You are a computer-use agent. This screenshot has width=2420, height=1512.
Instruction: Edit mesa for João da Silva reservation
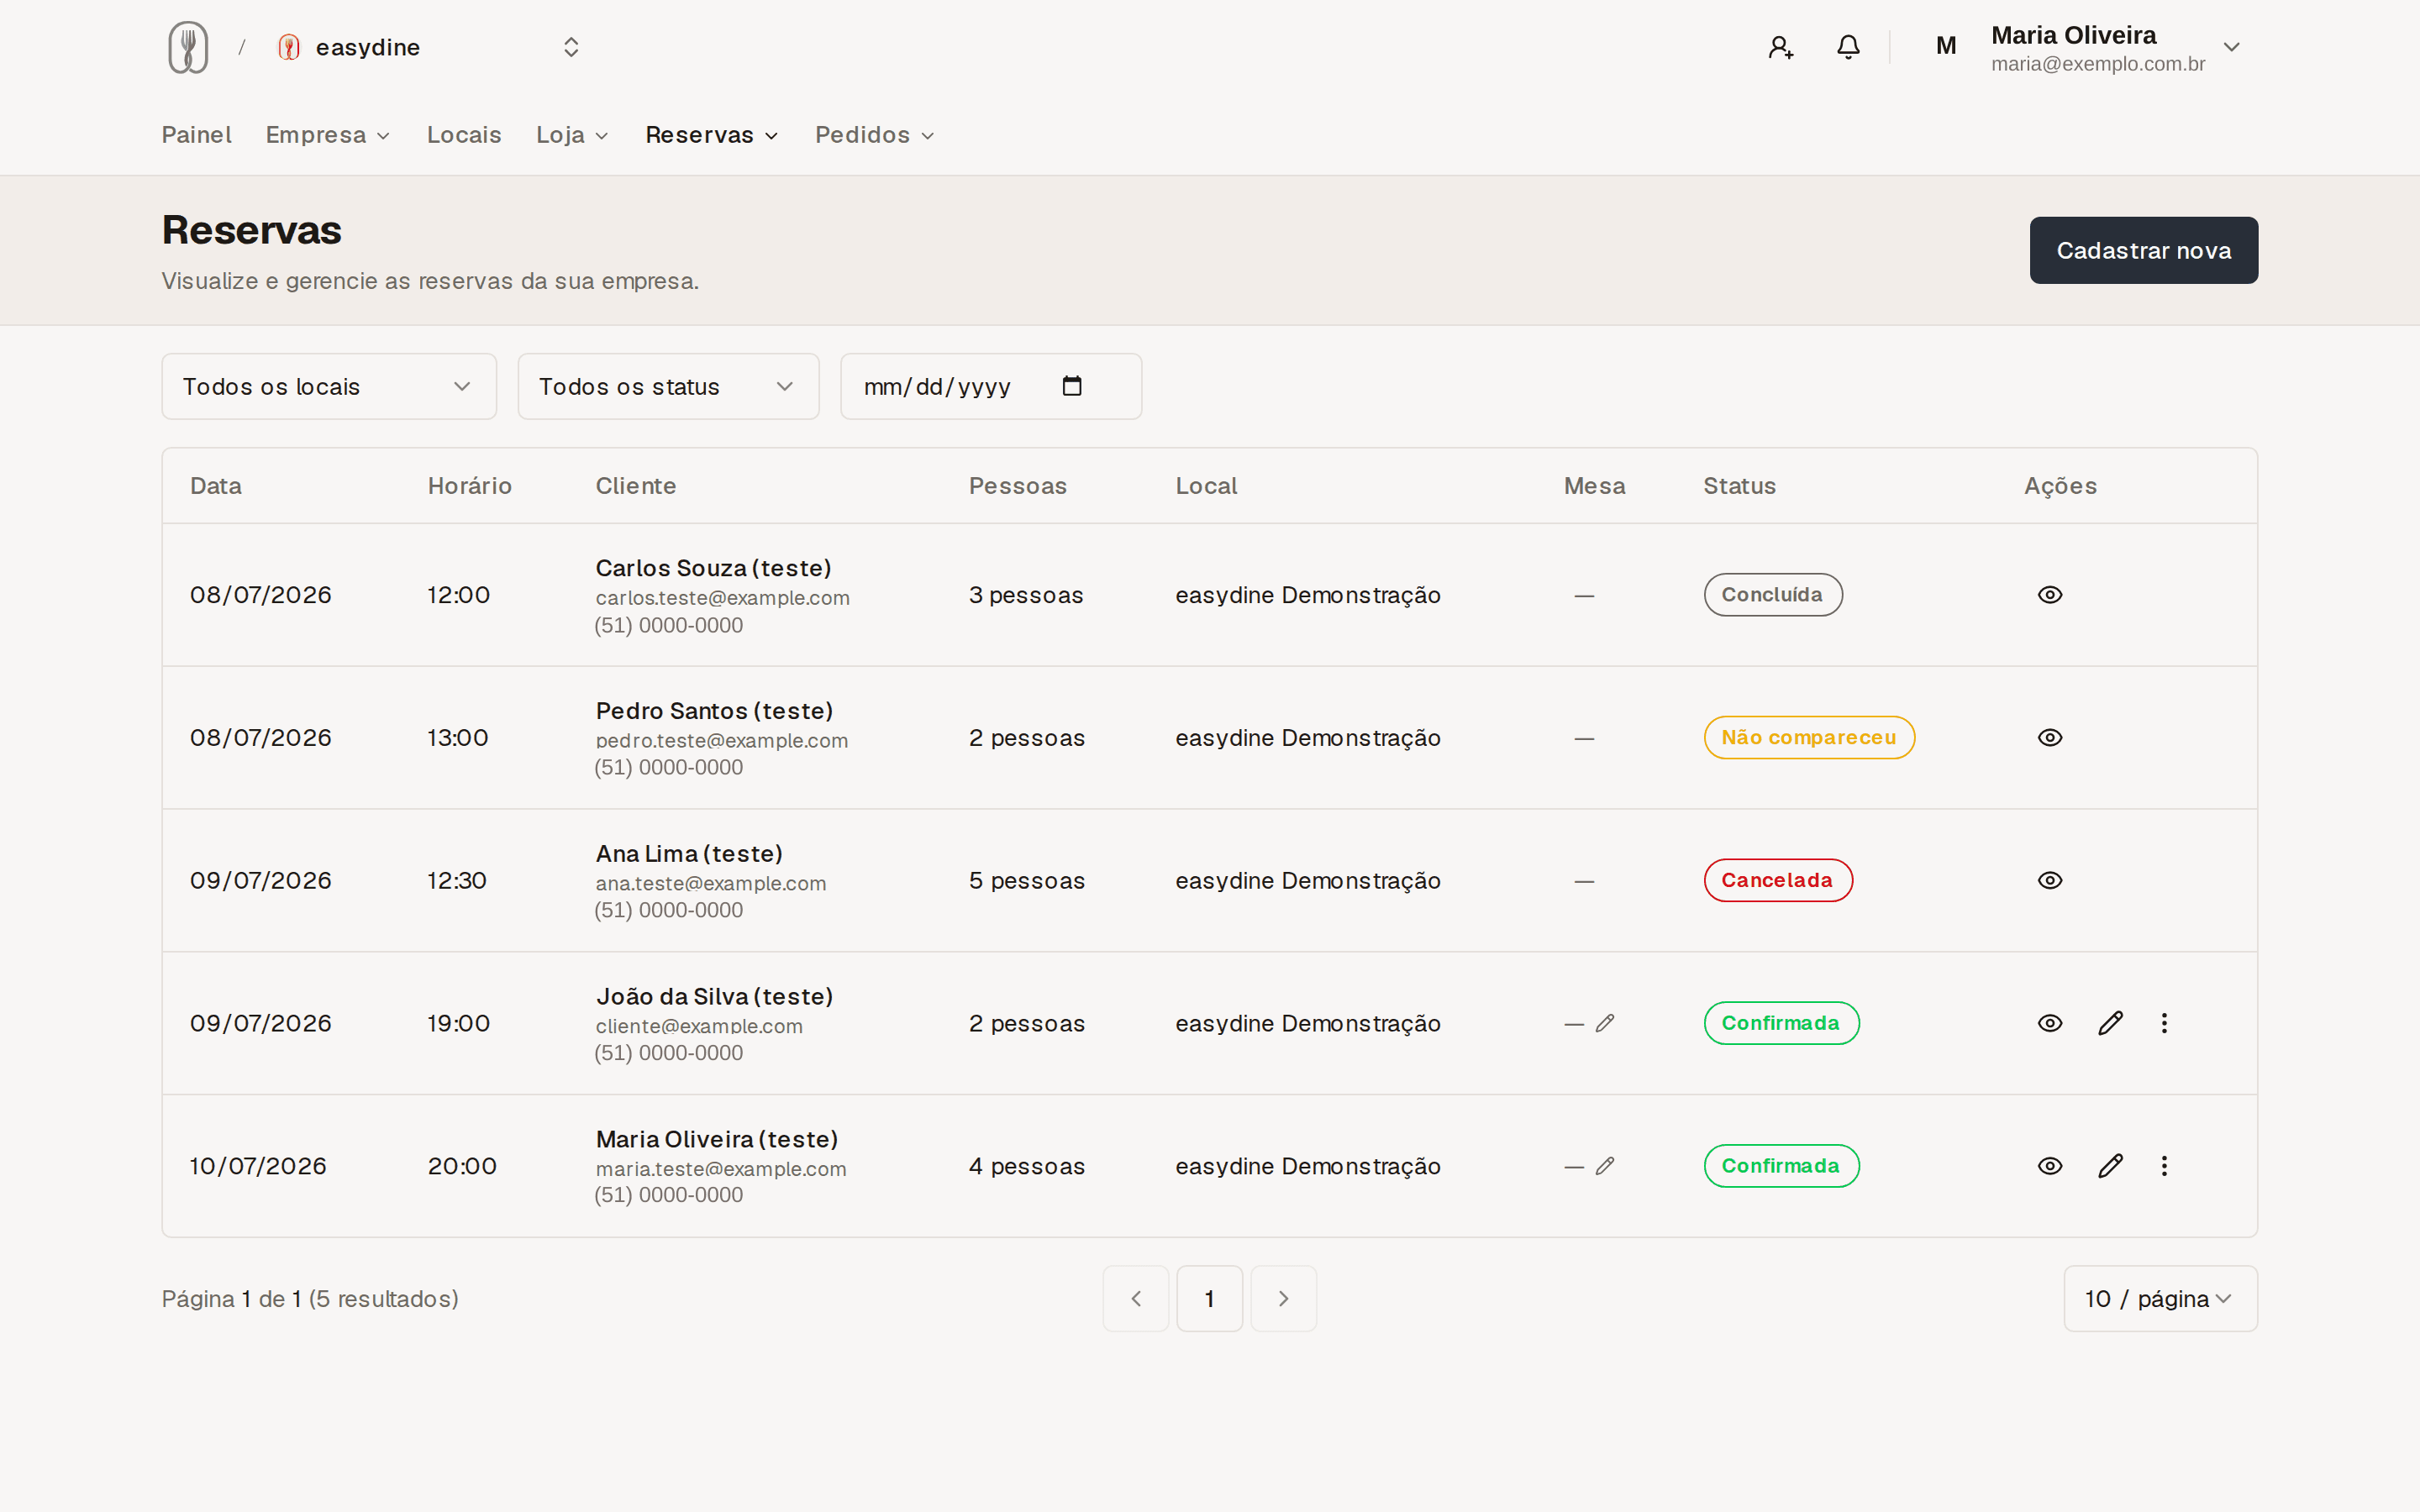1605,1023
